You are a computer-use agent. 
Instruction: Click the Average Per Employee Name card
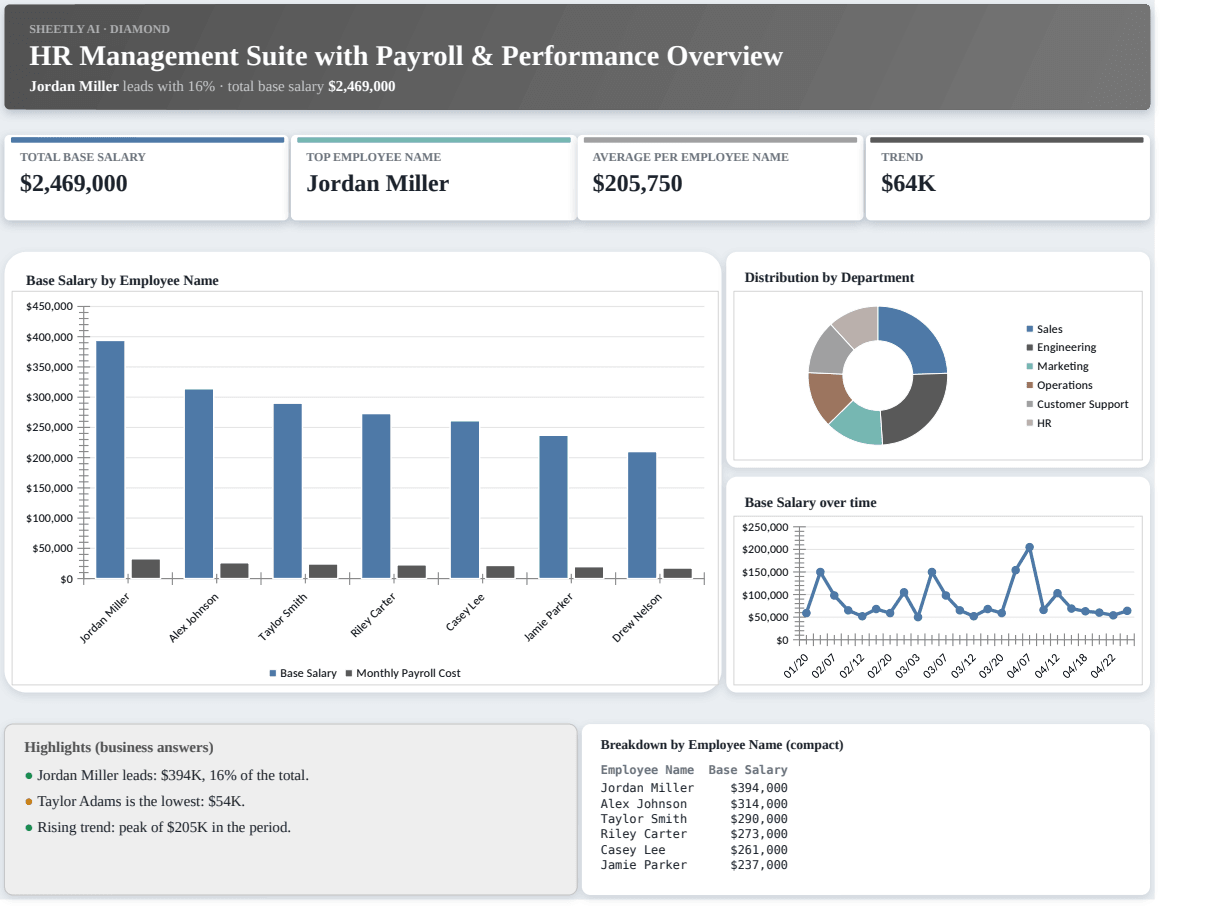(x=720, y=178)
